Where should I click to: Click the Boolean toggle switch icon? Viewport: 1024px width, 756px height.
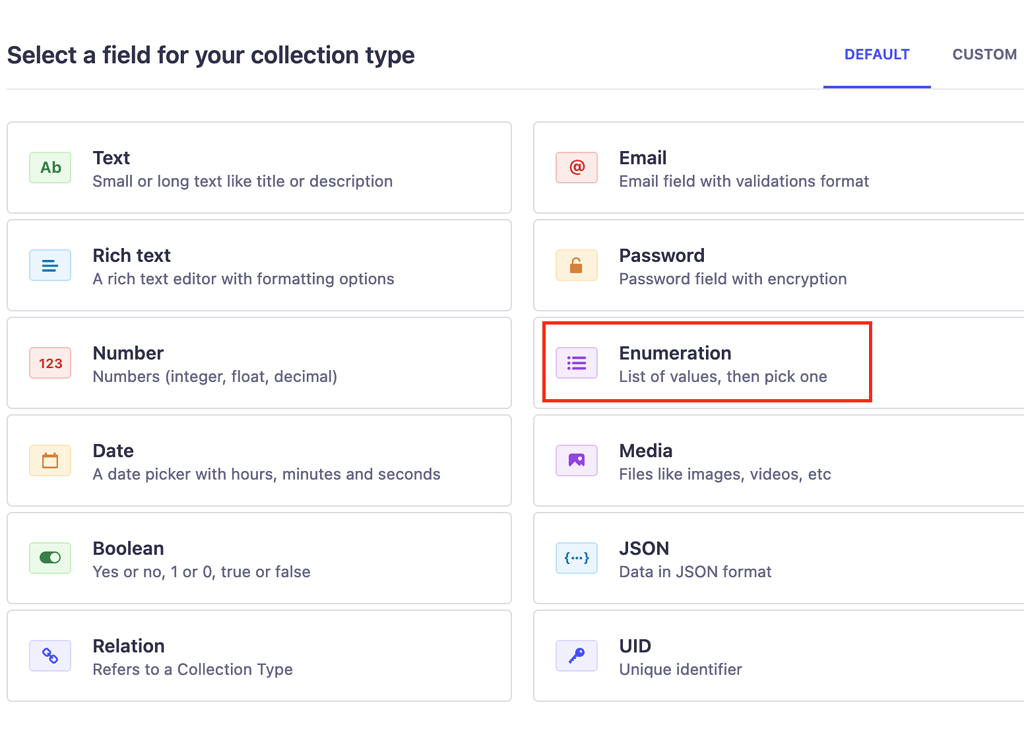pos(50,558)
